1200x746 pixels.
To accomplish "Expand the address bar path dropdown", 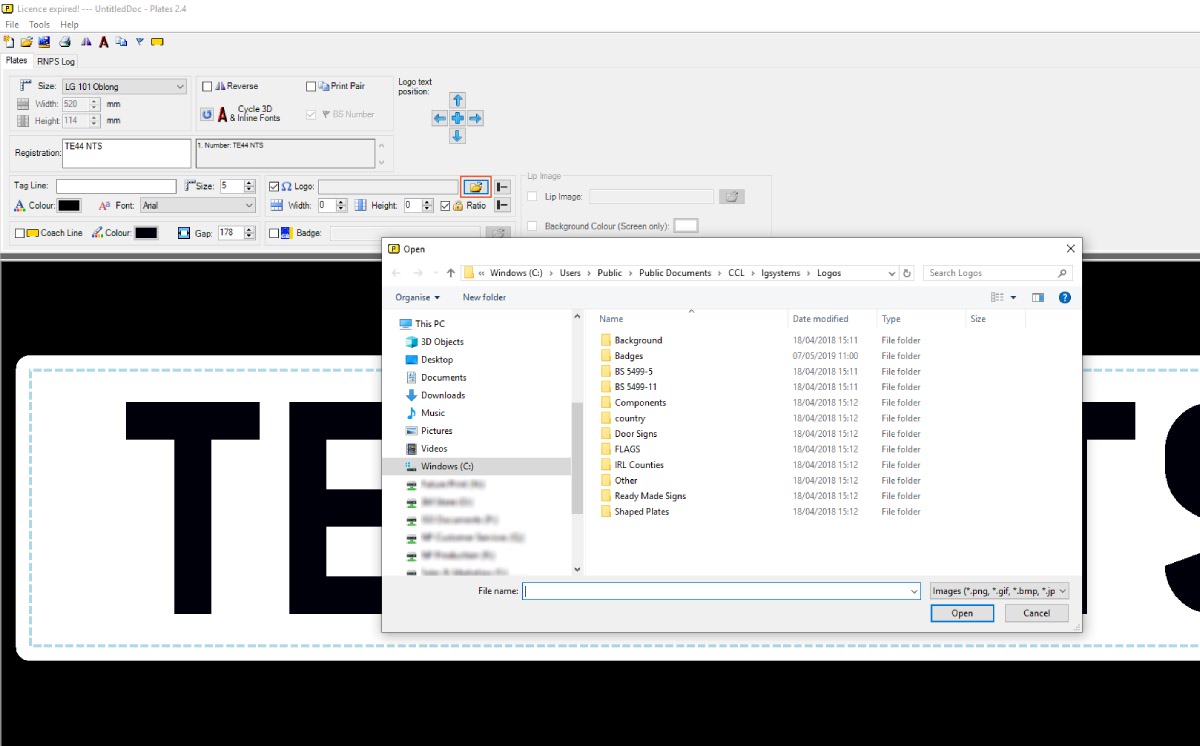I will (x=892, y=273).
